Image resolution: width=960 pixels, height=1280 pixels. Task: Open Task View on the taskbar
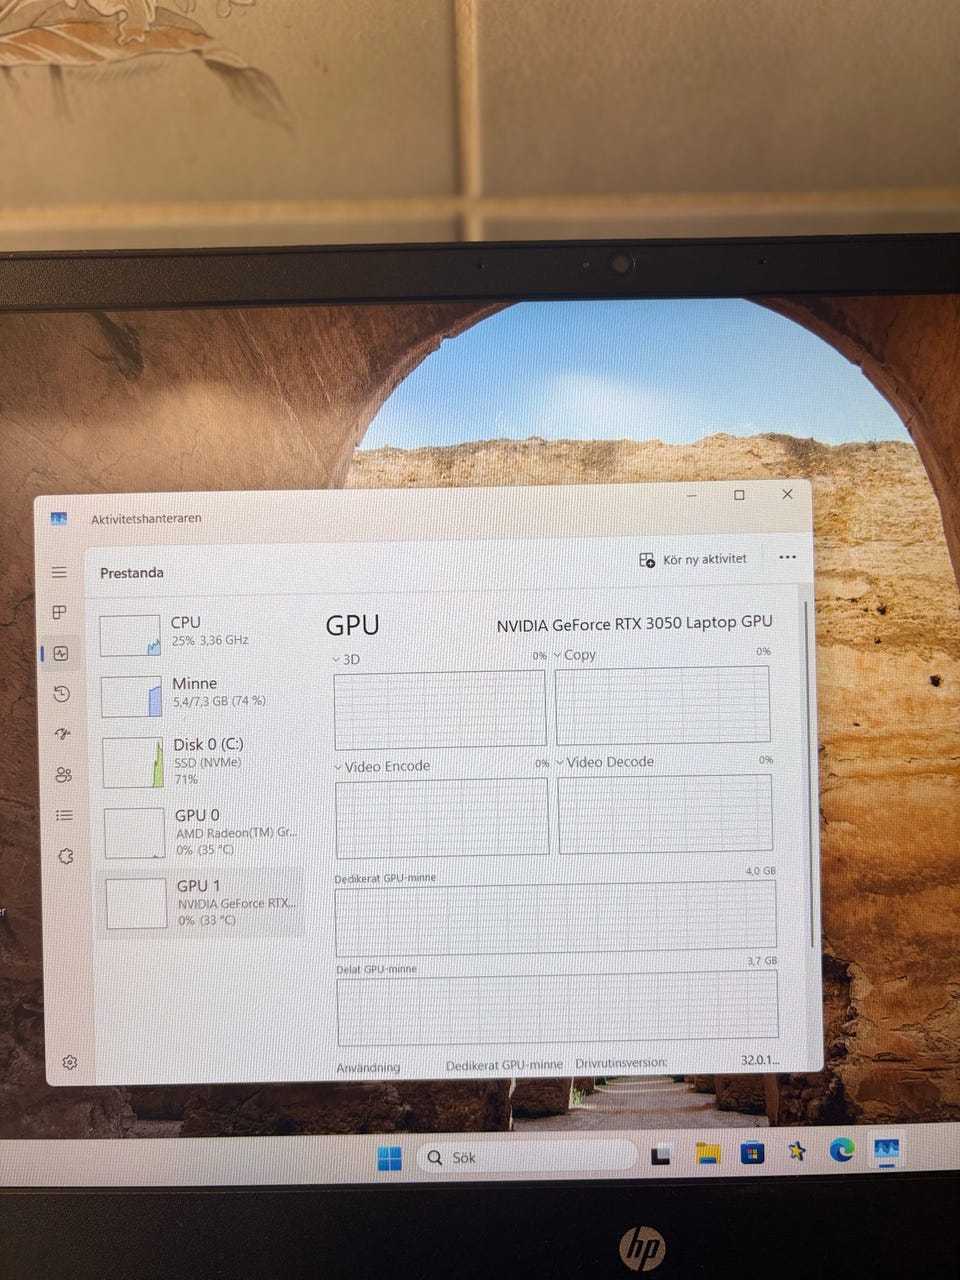tap(661, 1156)
